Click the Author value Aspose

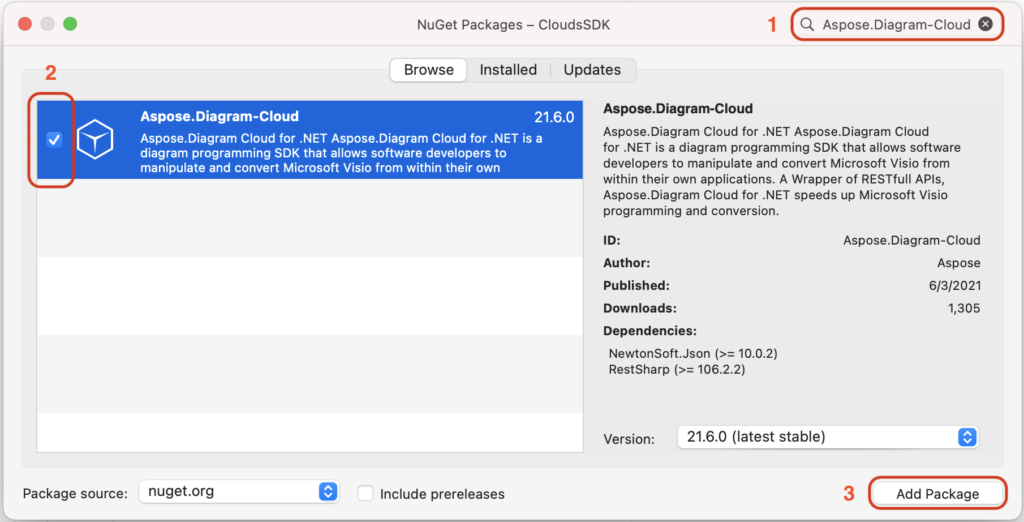(x=959, y=263)
